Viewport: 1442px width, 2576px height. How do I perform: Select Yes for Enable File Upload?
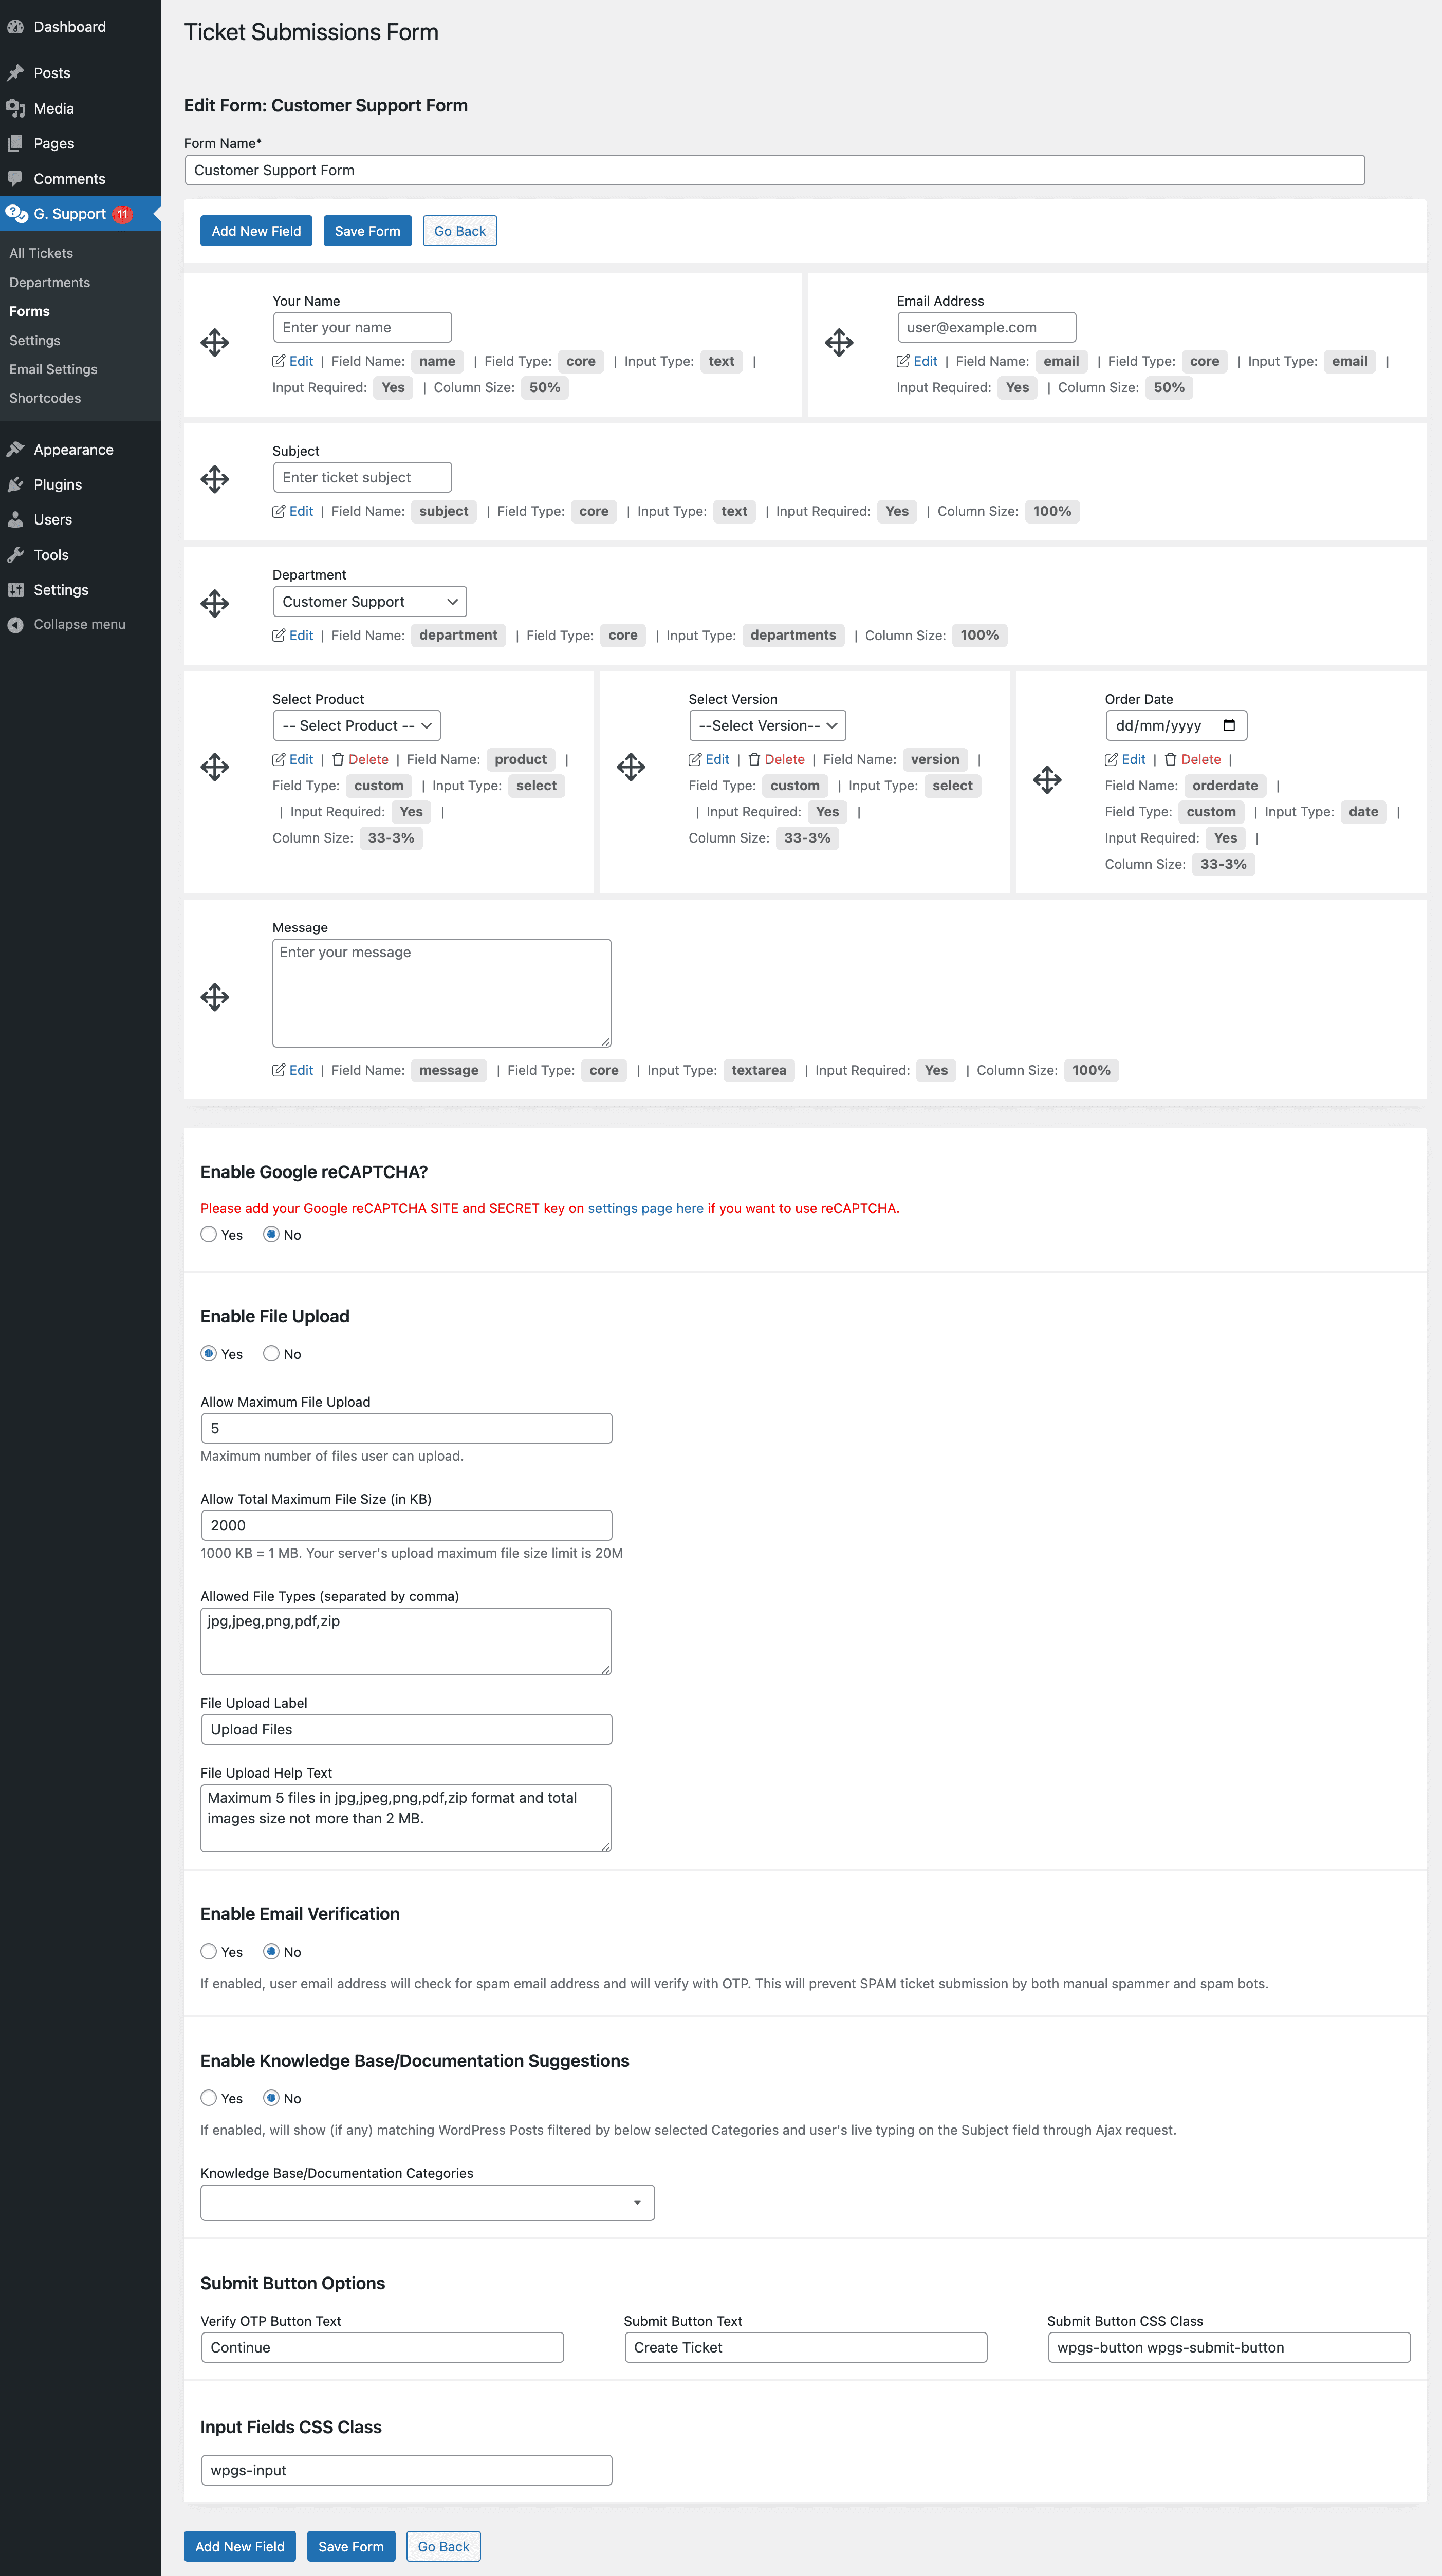tap(209, 1353)
